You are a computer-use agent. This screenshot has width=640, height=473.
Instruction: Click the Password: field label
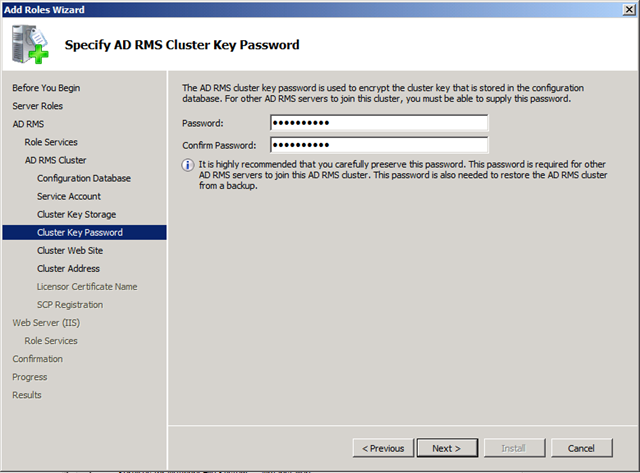coord(203,123)
